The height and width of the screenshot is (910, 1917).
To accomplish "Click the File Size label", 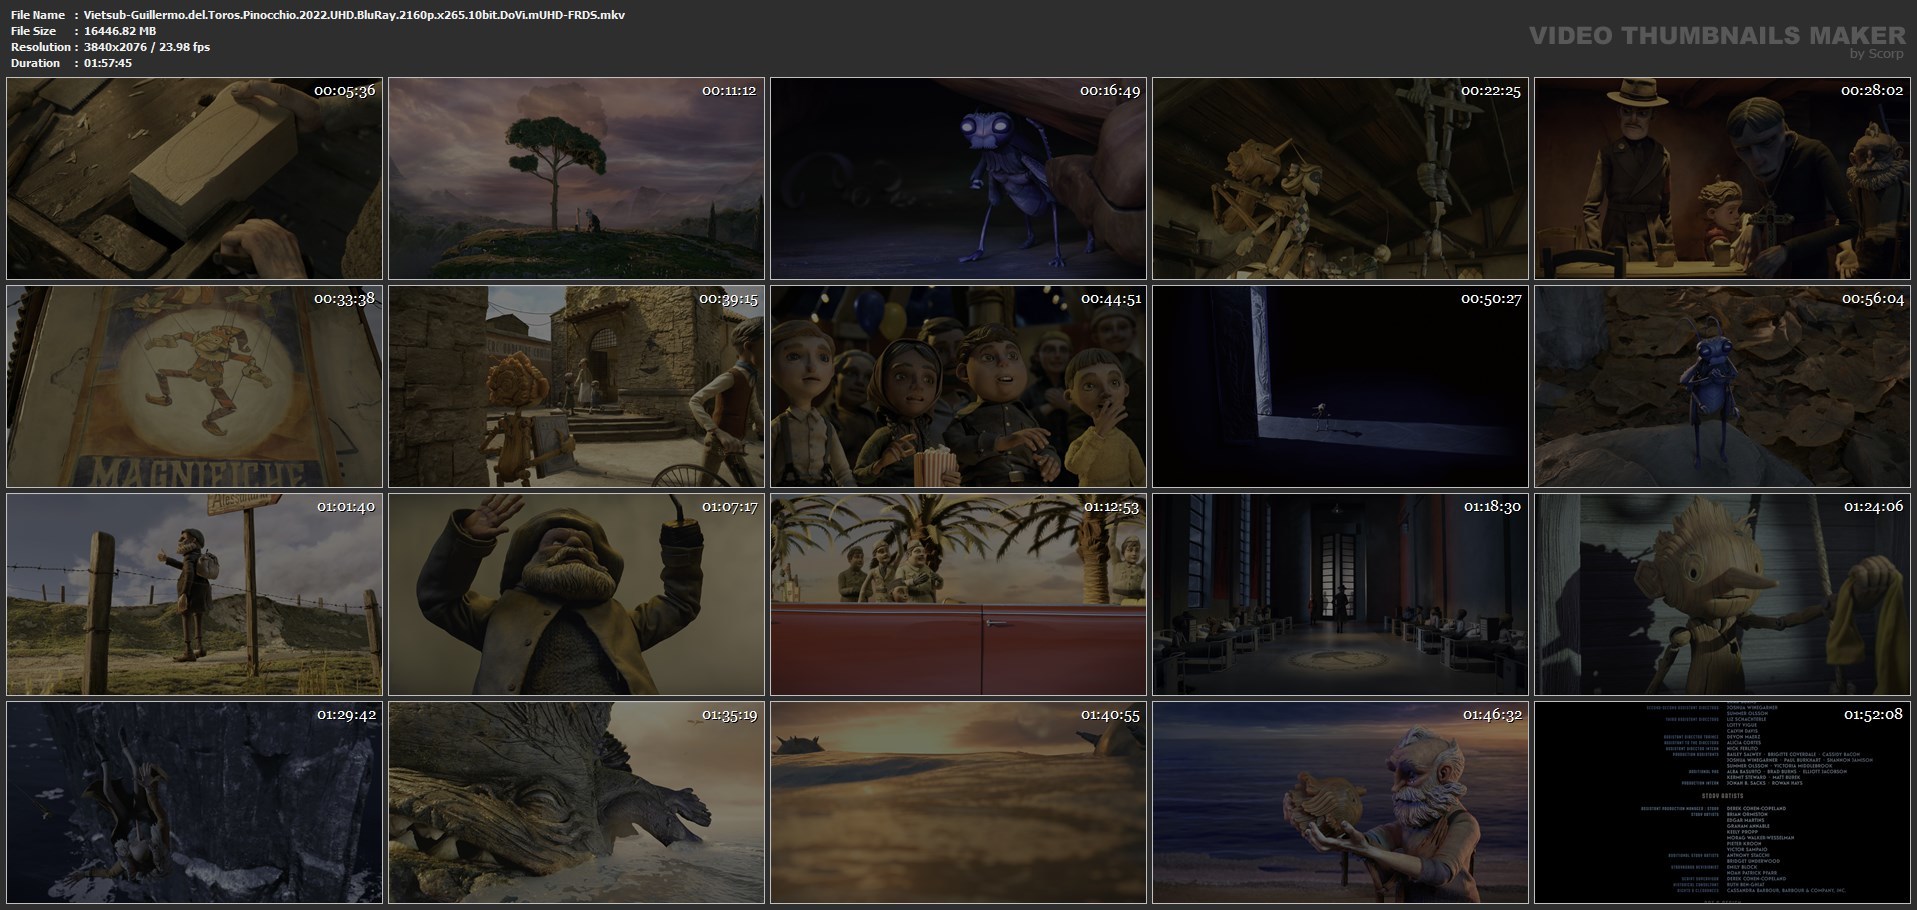I will [x=33, y=31].
